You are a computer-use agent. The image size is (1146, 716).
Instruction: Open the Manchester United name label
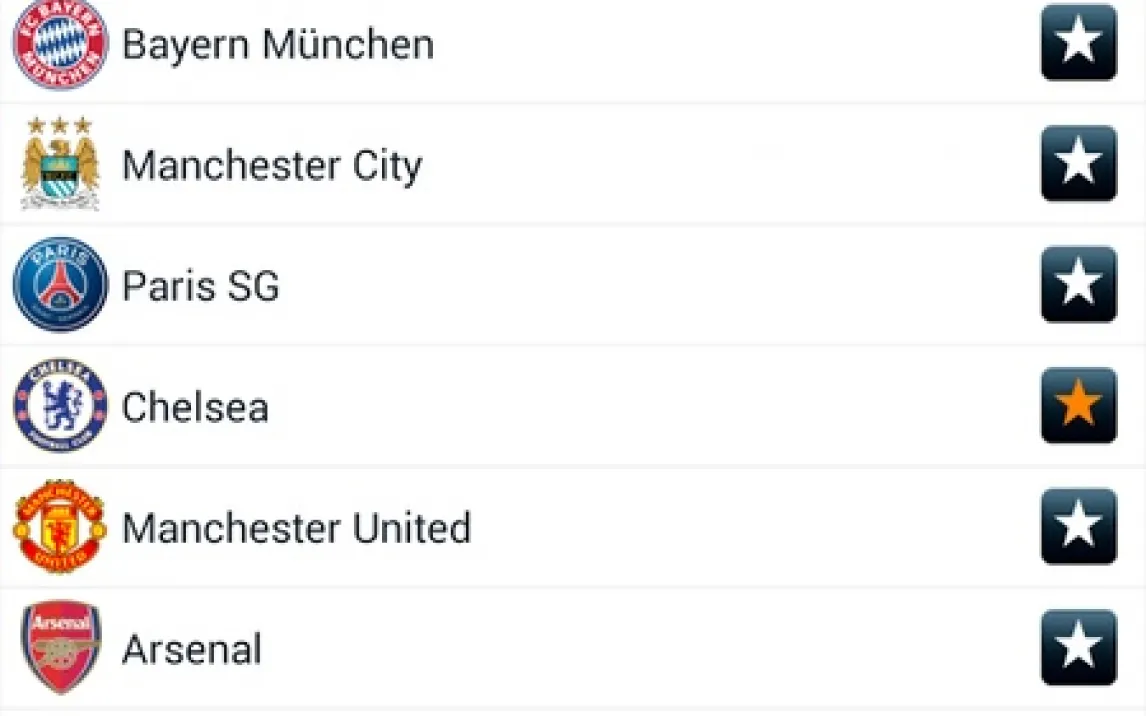pos(296,529)
